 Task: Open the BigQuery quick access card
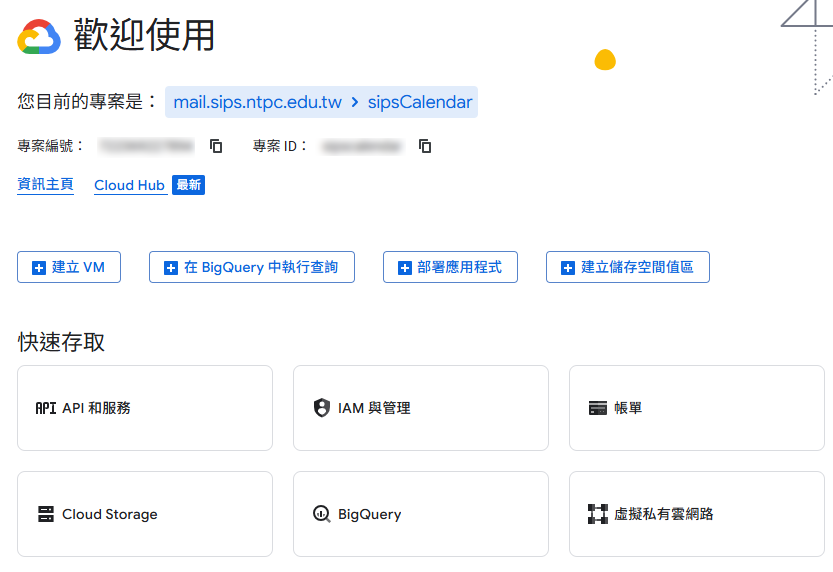point(421,514)
